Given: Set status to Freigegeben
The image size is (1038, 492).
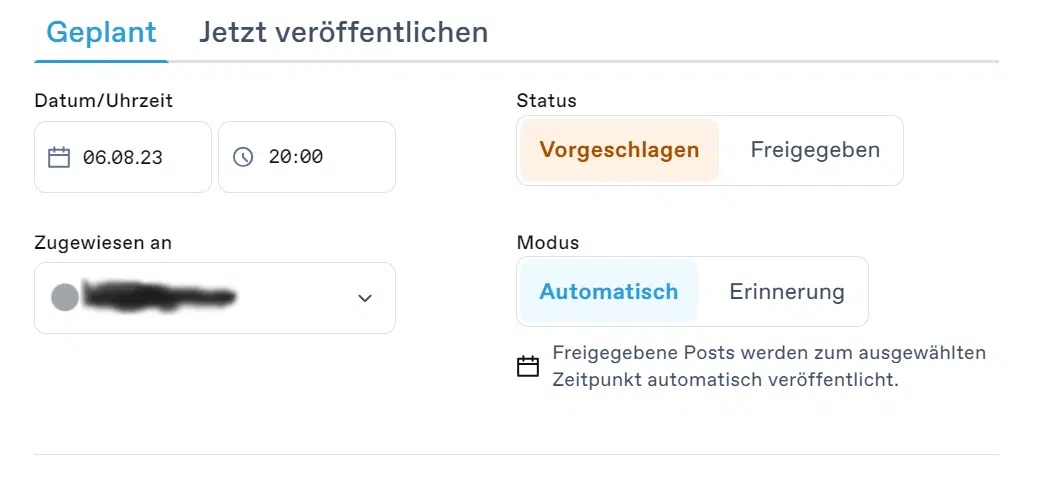Looking at the screenshot, I should coord(815,150).
